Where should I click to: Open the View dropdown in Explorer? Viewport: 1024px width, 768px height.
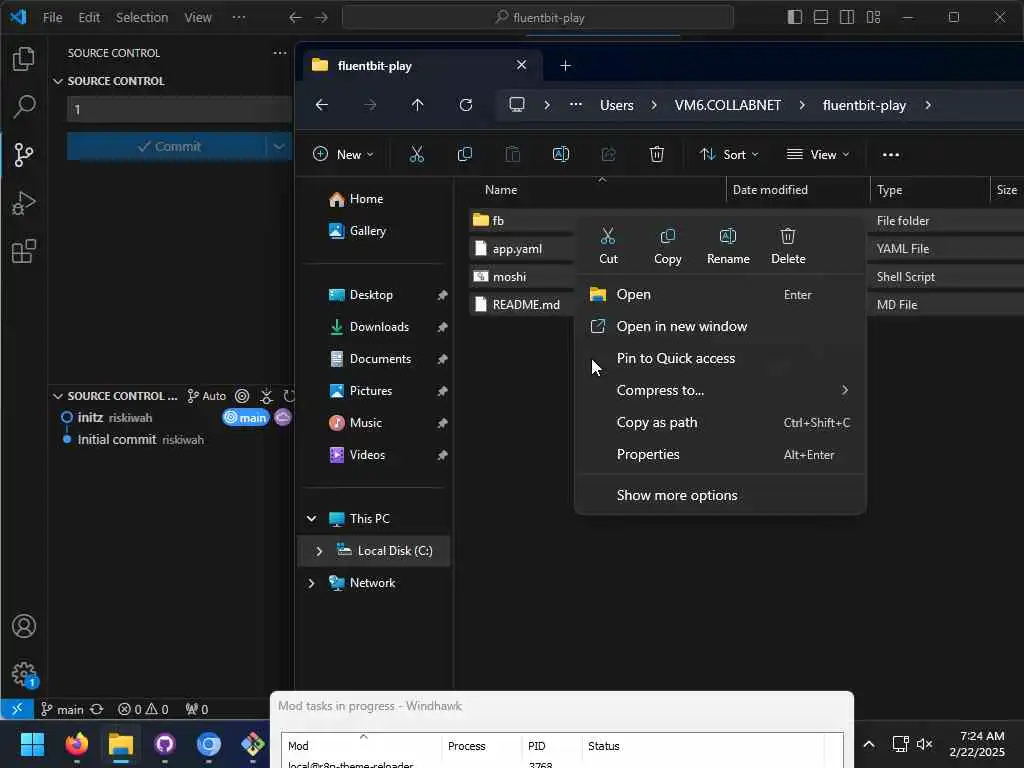818,155
